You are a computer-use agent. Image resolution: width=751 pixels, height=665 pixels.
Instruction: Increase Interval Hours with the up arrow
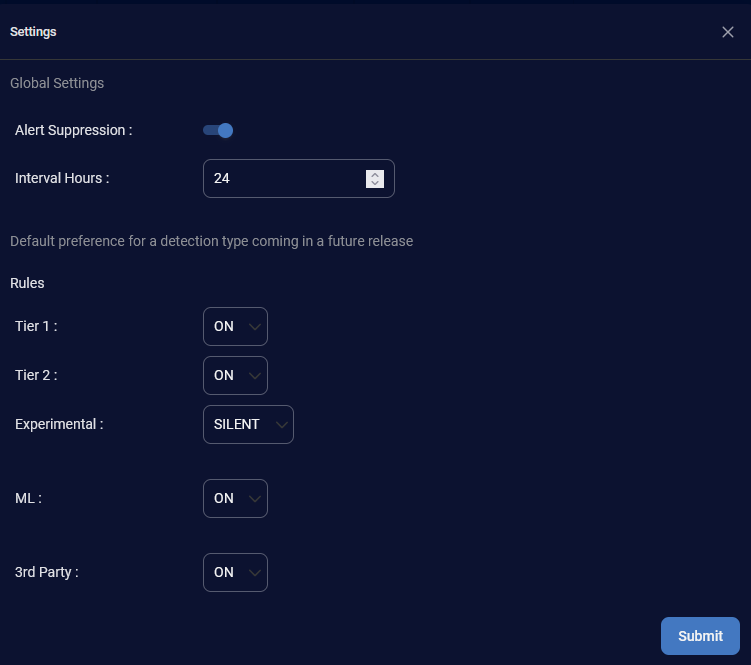pos(375,174)
